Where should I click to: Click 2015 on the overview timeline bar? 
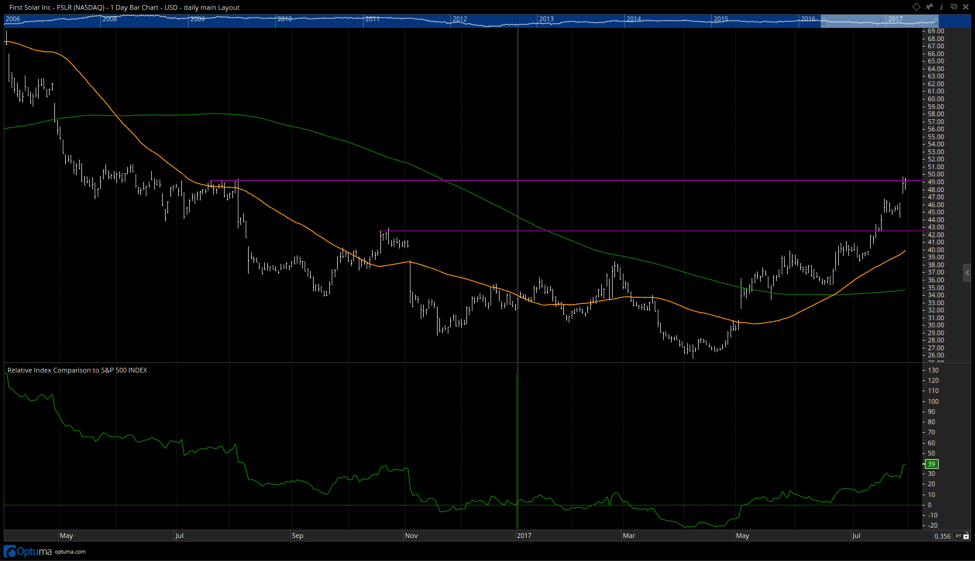[721, 19]
